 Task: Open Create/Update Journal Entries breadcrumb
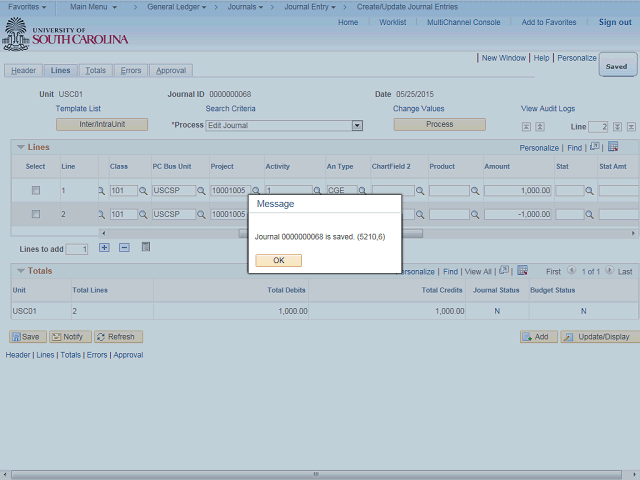407,7
